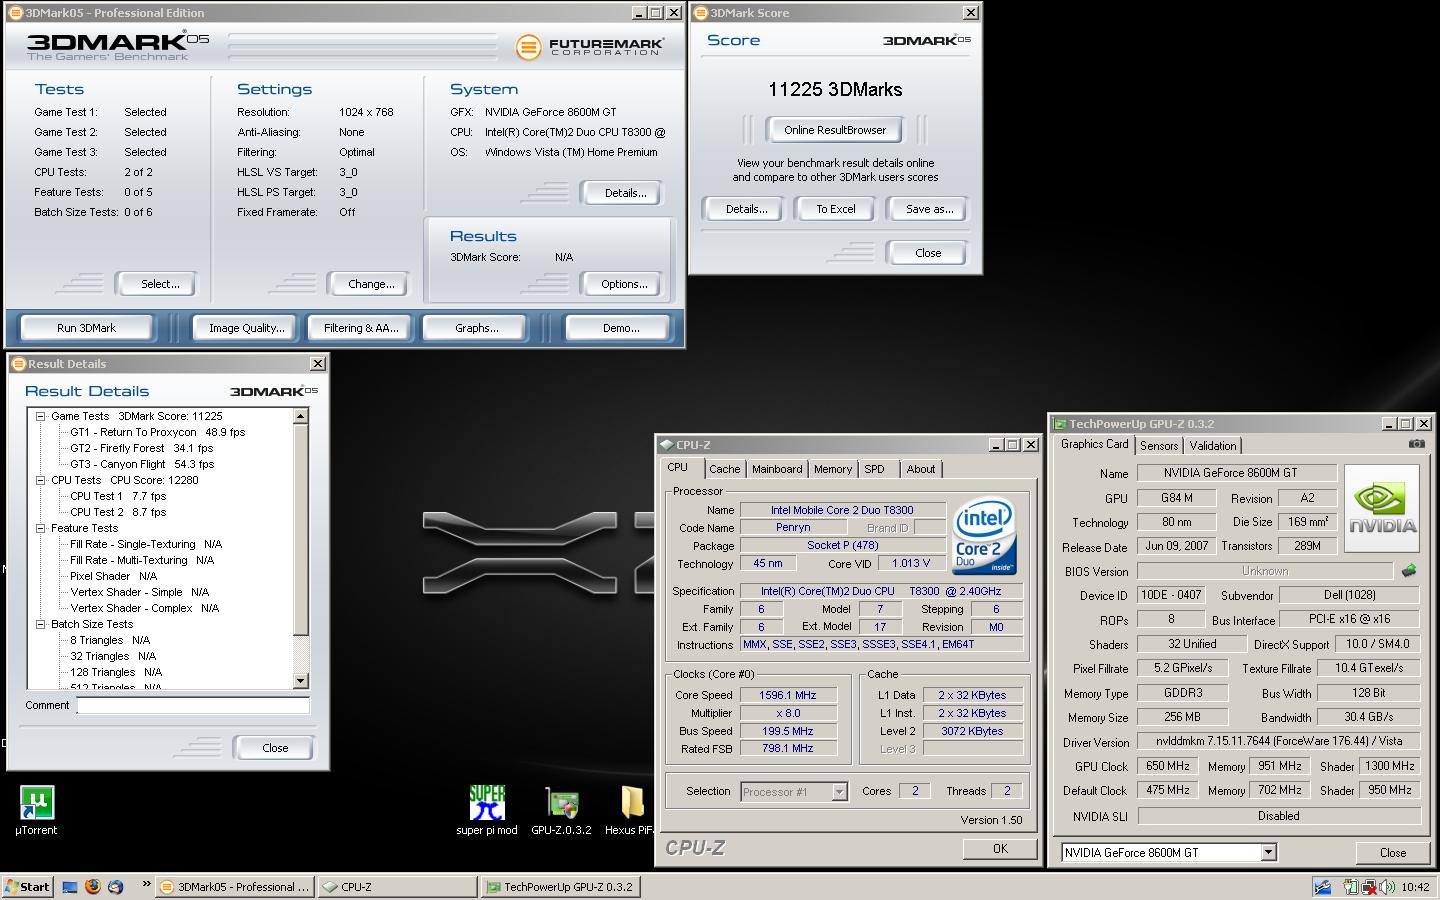Click the Result Details title bar icon
The width and height of the screenshot is (1440, 900).
(x=19, y=364)
